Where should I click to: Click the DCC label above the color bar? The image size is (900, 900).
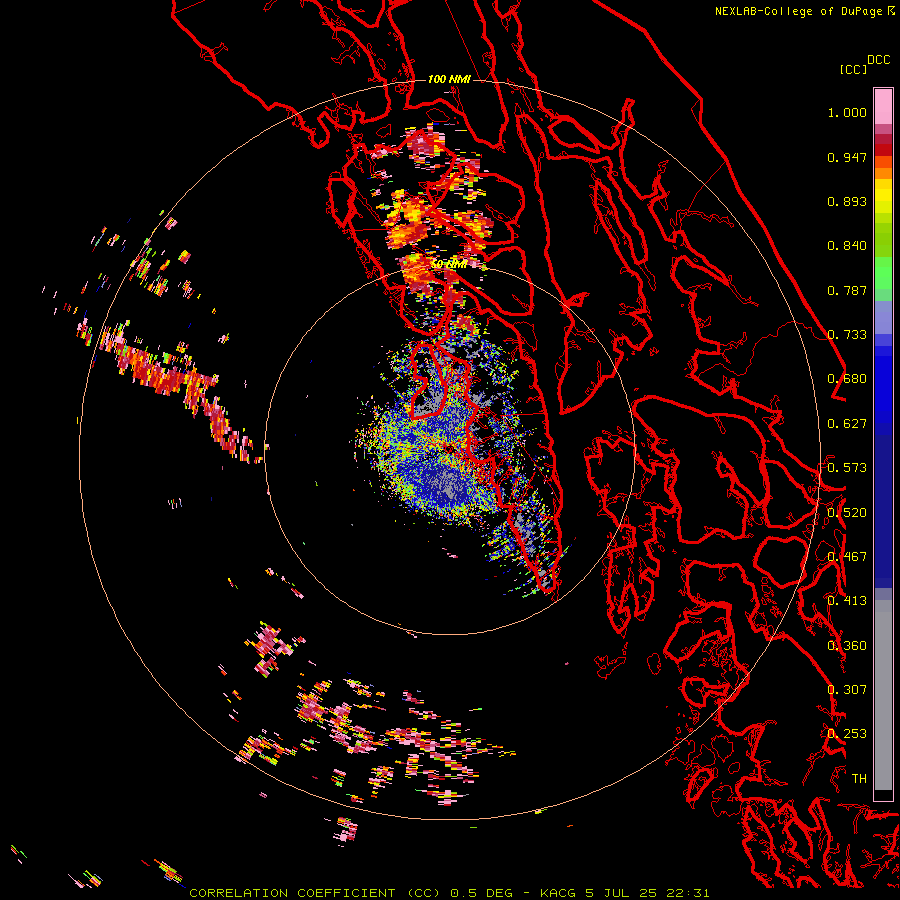pyautogui.click(x=879, y=60)
